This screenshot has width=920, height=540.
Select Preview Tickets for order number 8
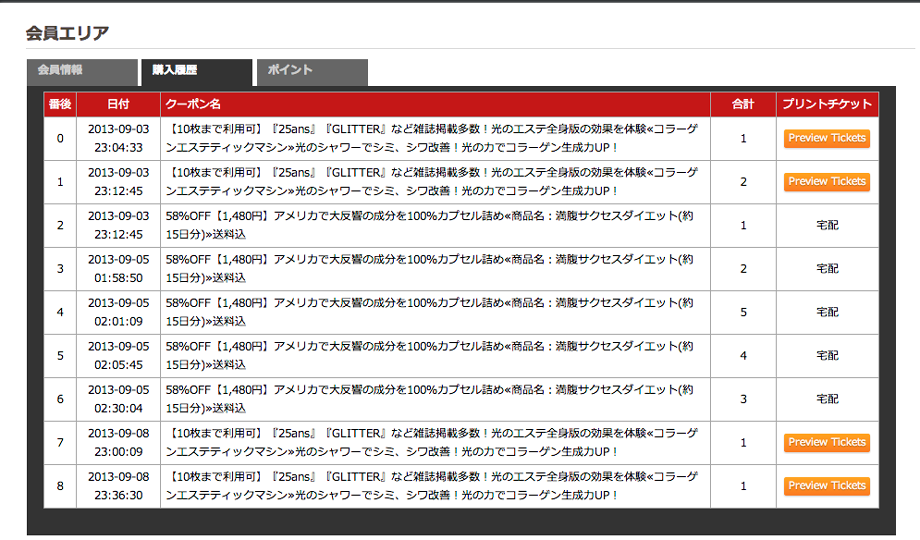826,486
